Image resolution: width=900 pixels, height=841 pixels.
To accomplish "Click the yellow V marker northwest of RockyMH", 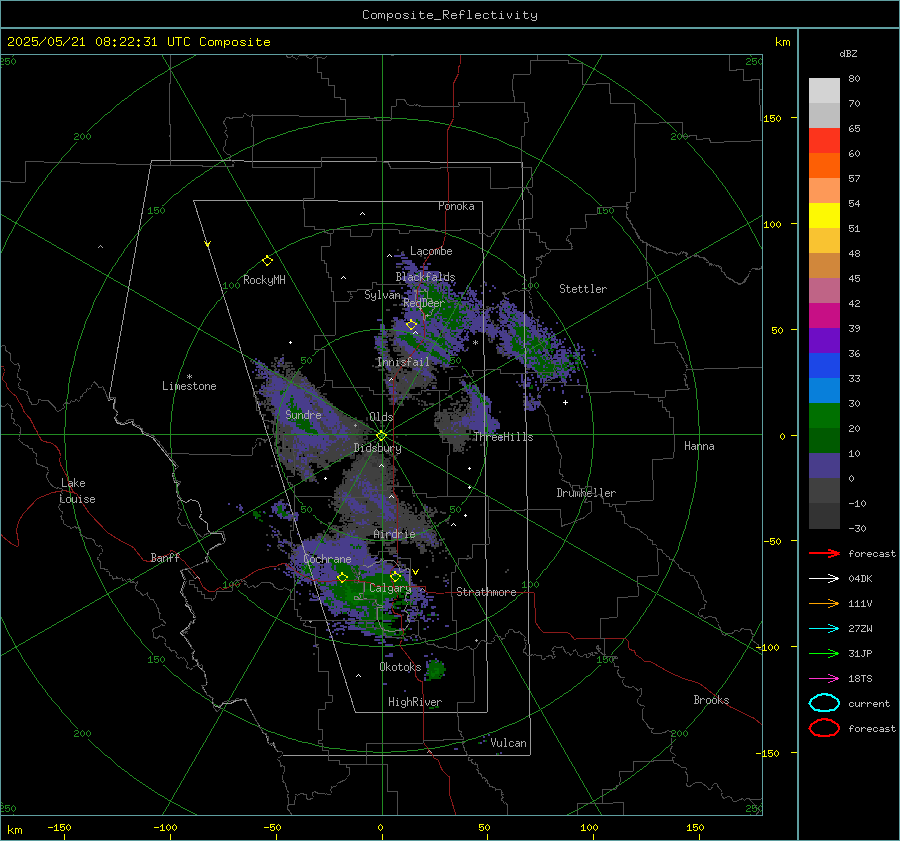I will click(x=208, y=244).
